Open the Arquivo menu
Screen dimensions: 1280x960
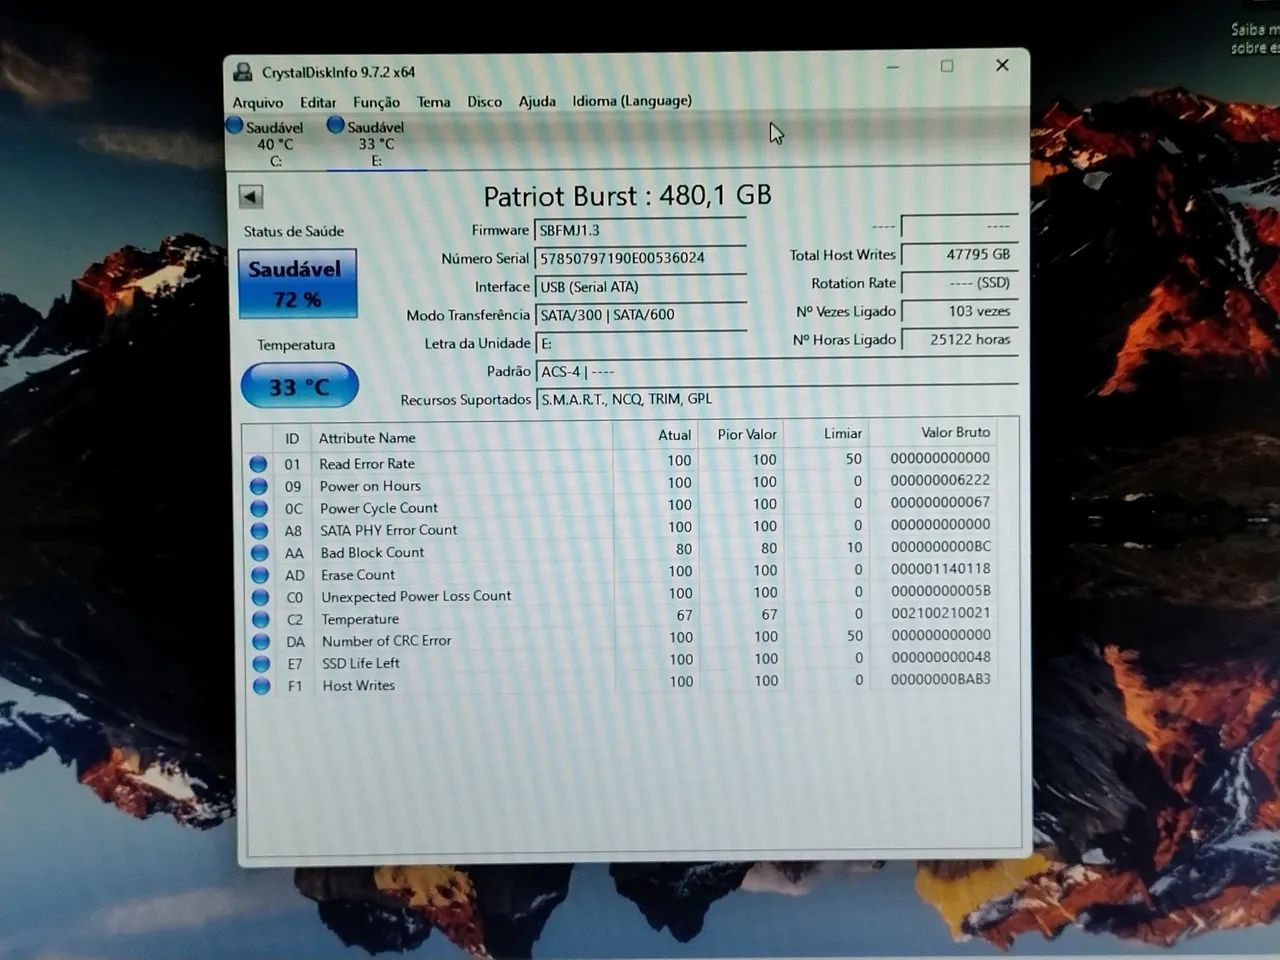coord(257,102)
